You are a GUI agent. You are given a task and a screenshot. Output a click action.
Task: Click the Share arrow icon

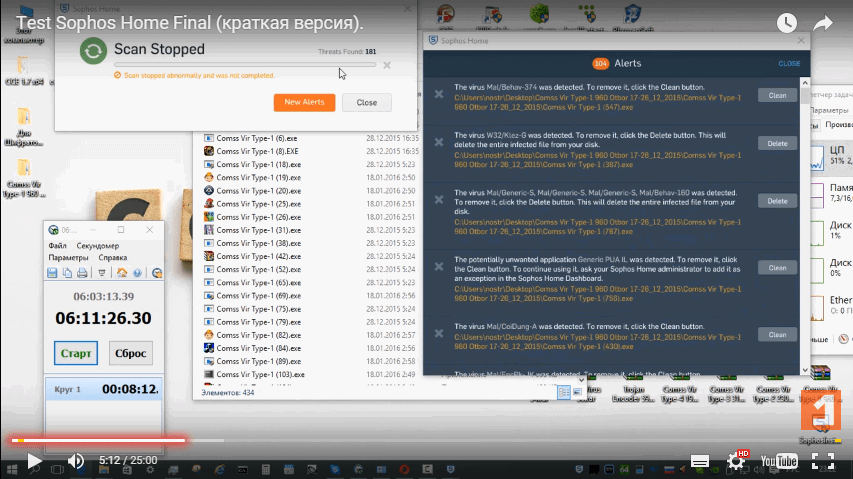point(823,23)
